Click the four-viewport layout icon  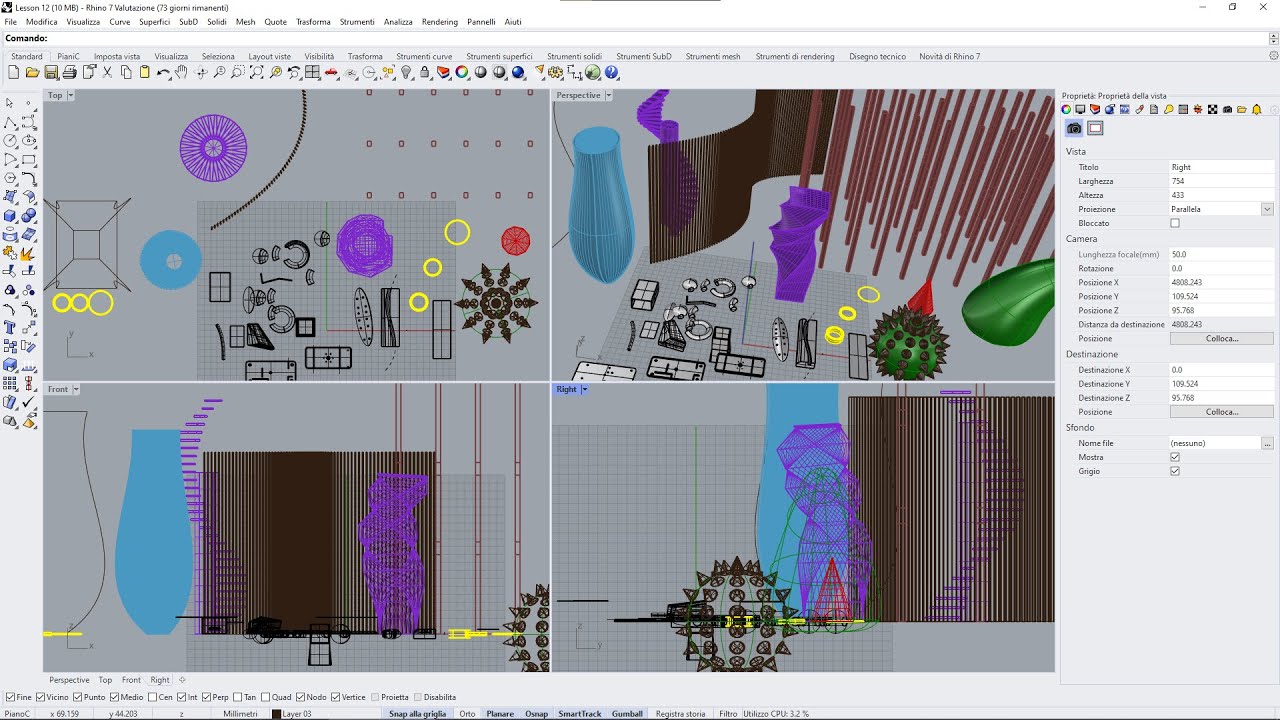(x=312, y=72)
